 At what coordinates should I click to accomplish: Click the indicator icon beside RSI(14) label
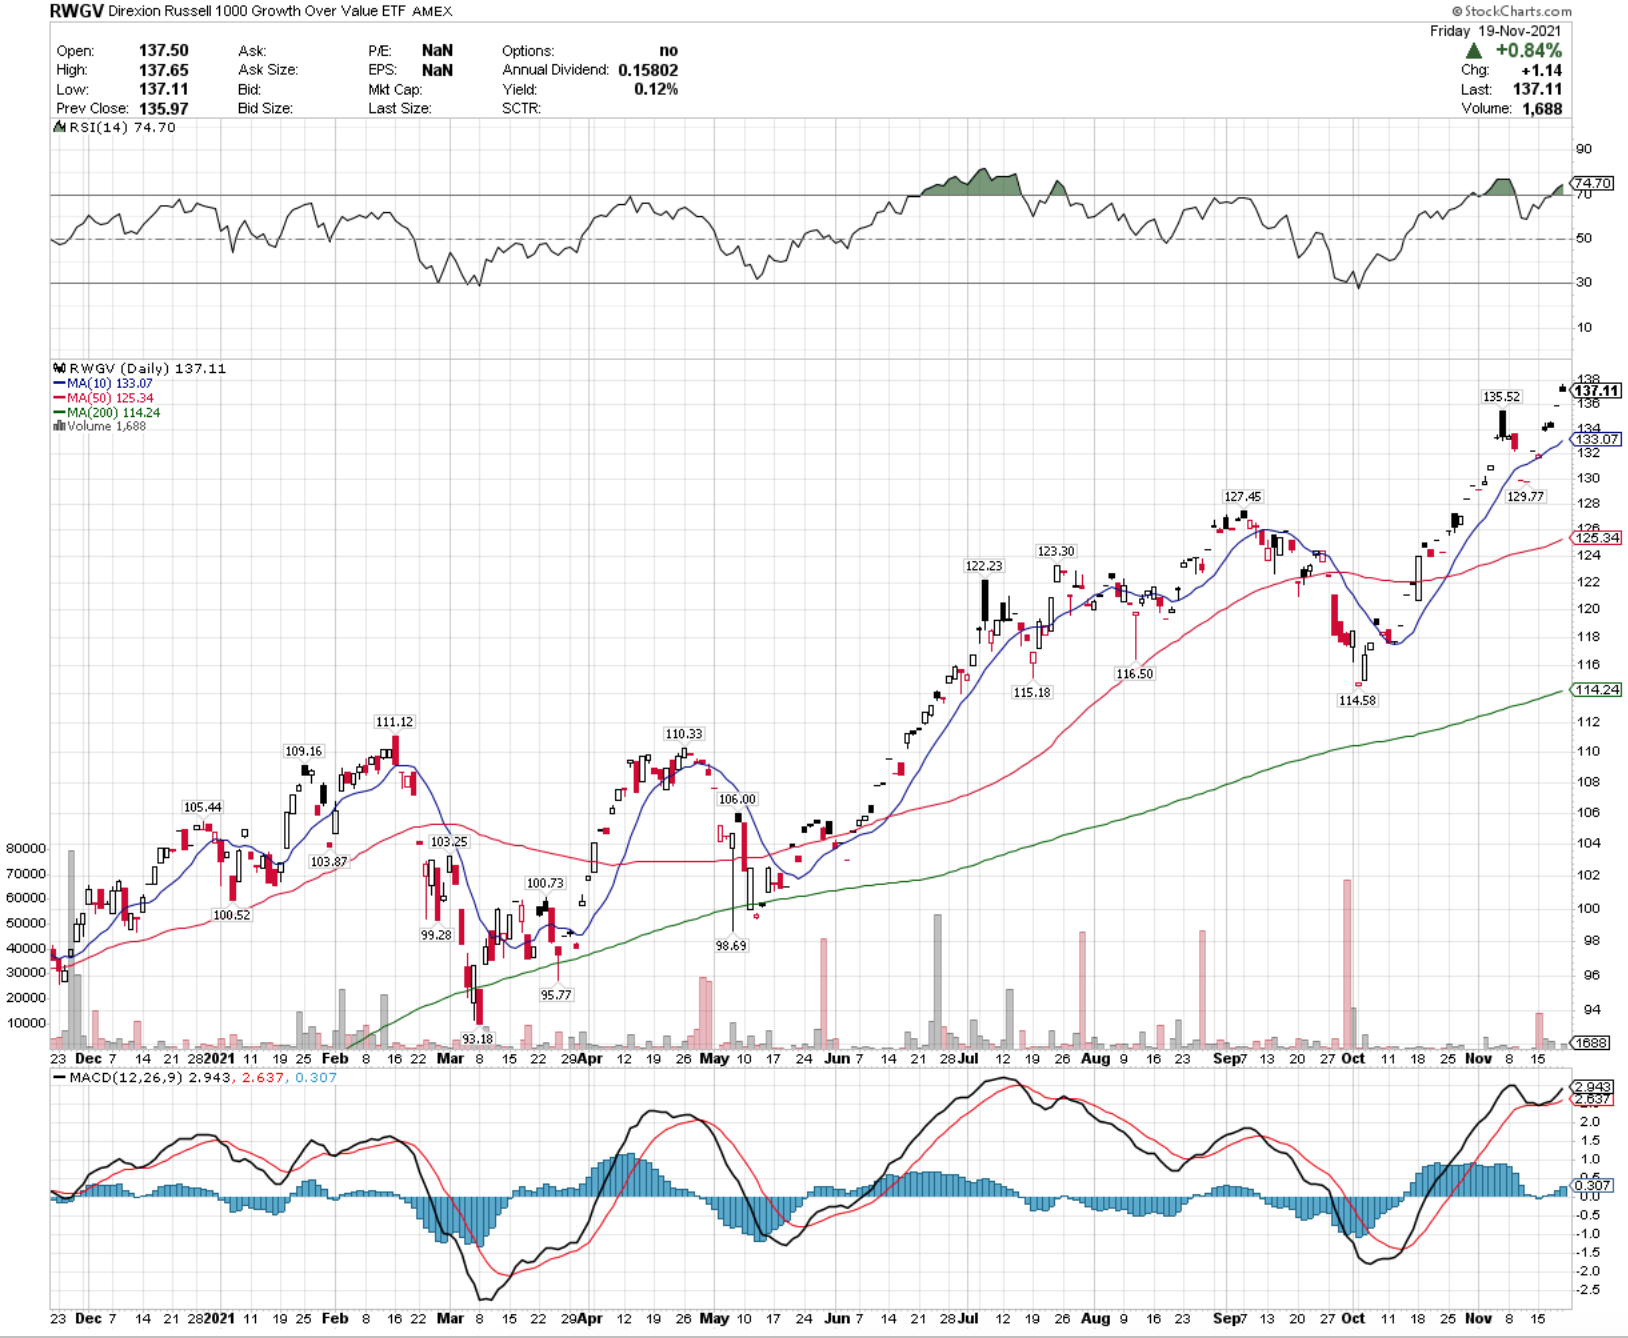tap(60, 127)
